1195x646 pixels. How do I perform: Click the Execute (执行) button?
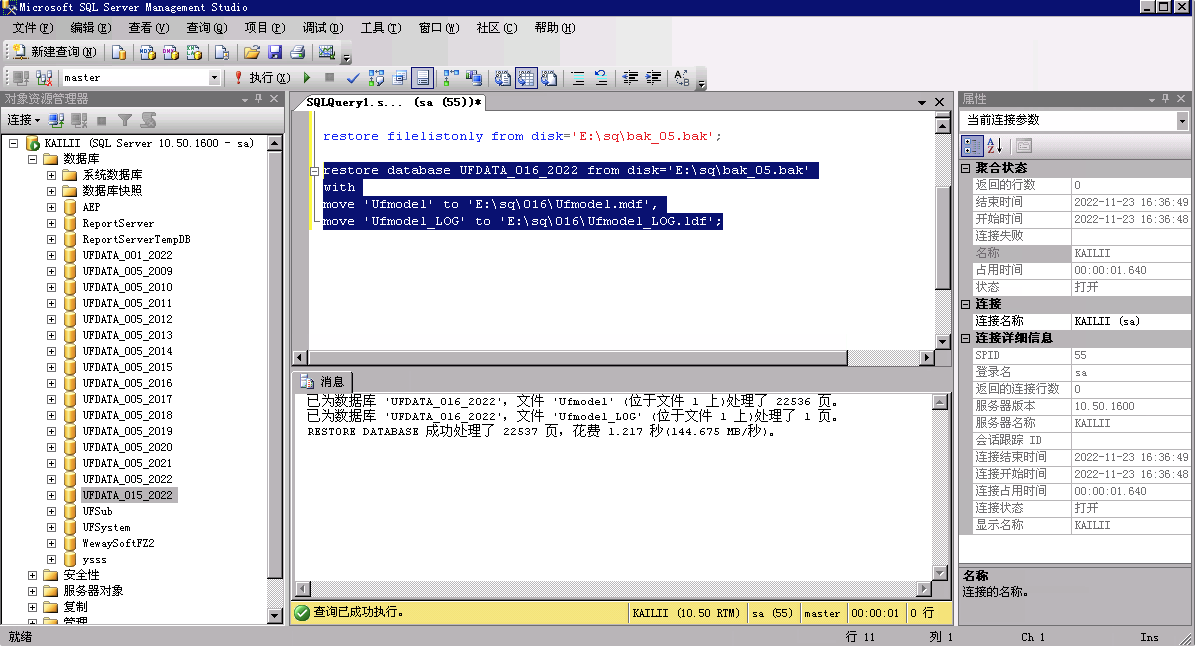click(262, 78)
